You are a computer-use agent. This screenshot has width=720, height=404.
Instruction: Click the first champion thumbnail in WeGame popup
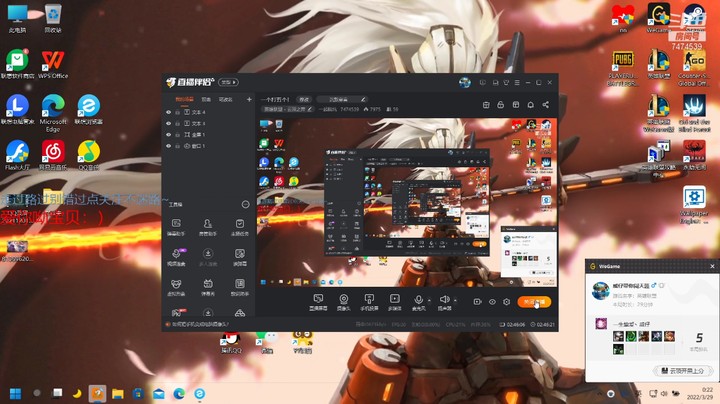[x=618, y=336]
